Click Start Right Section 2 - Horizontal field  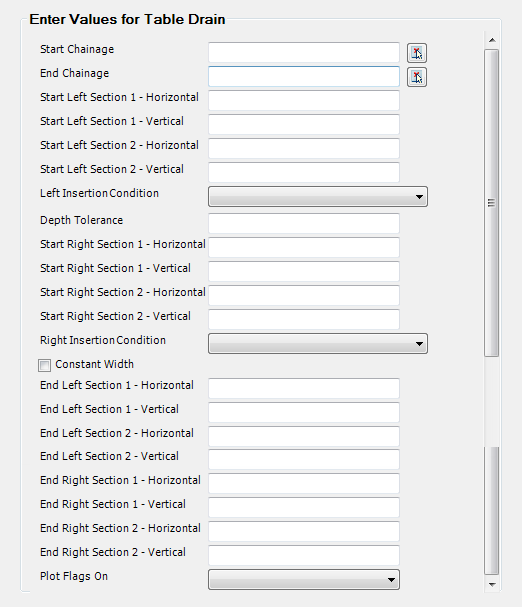point(304,295)
